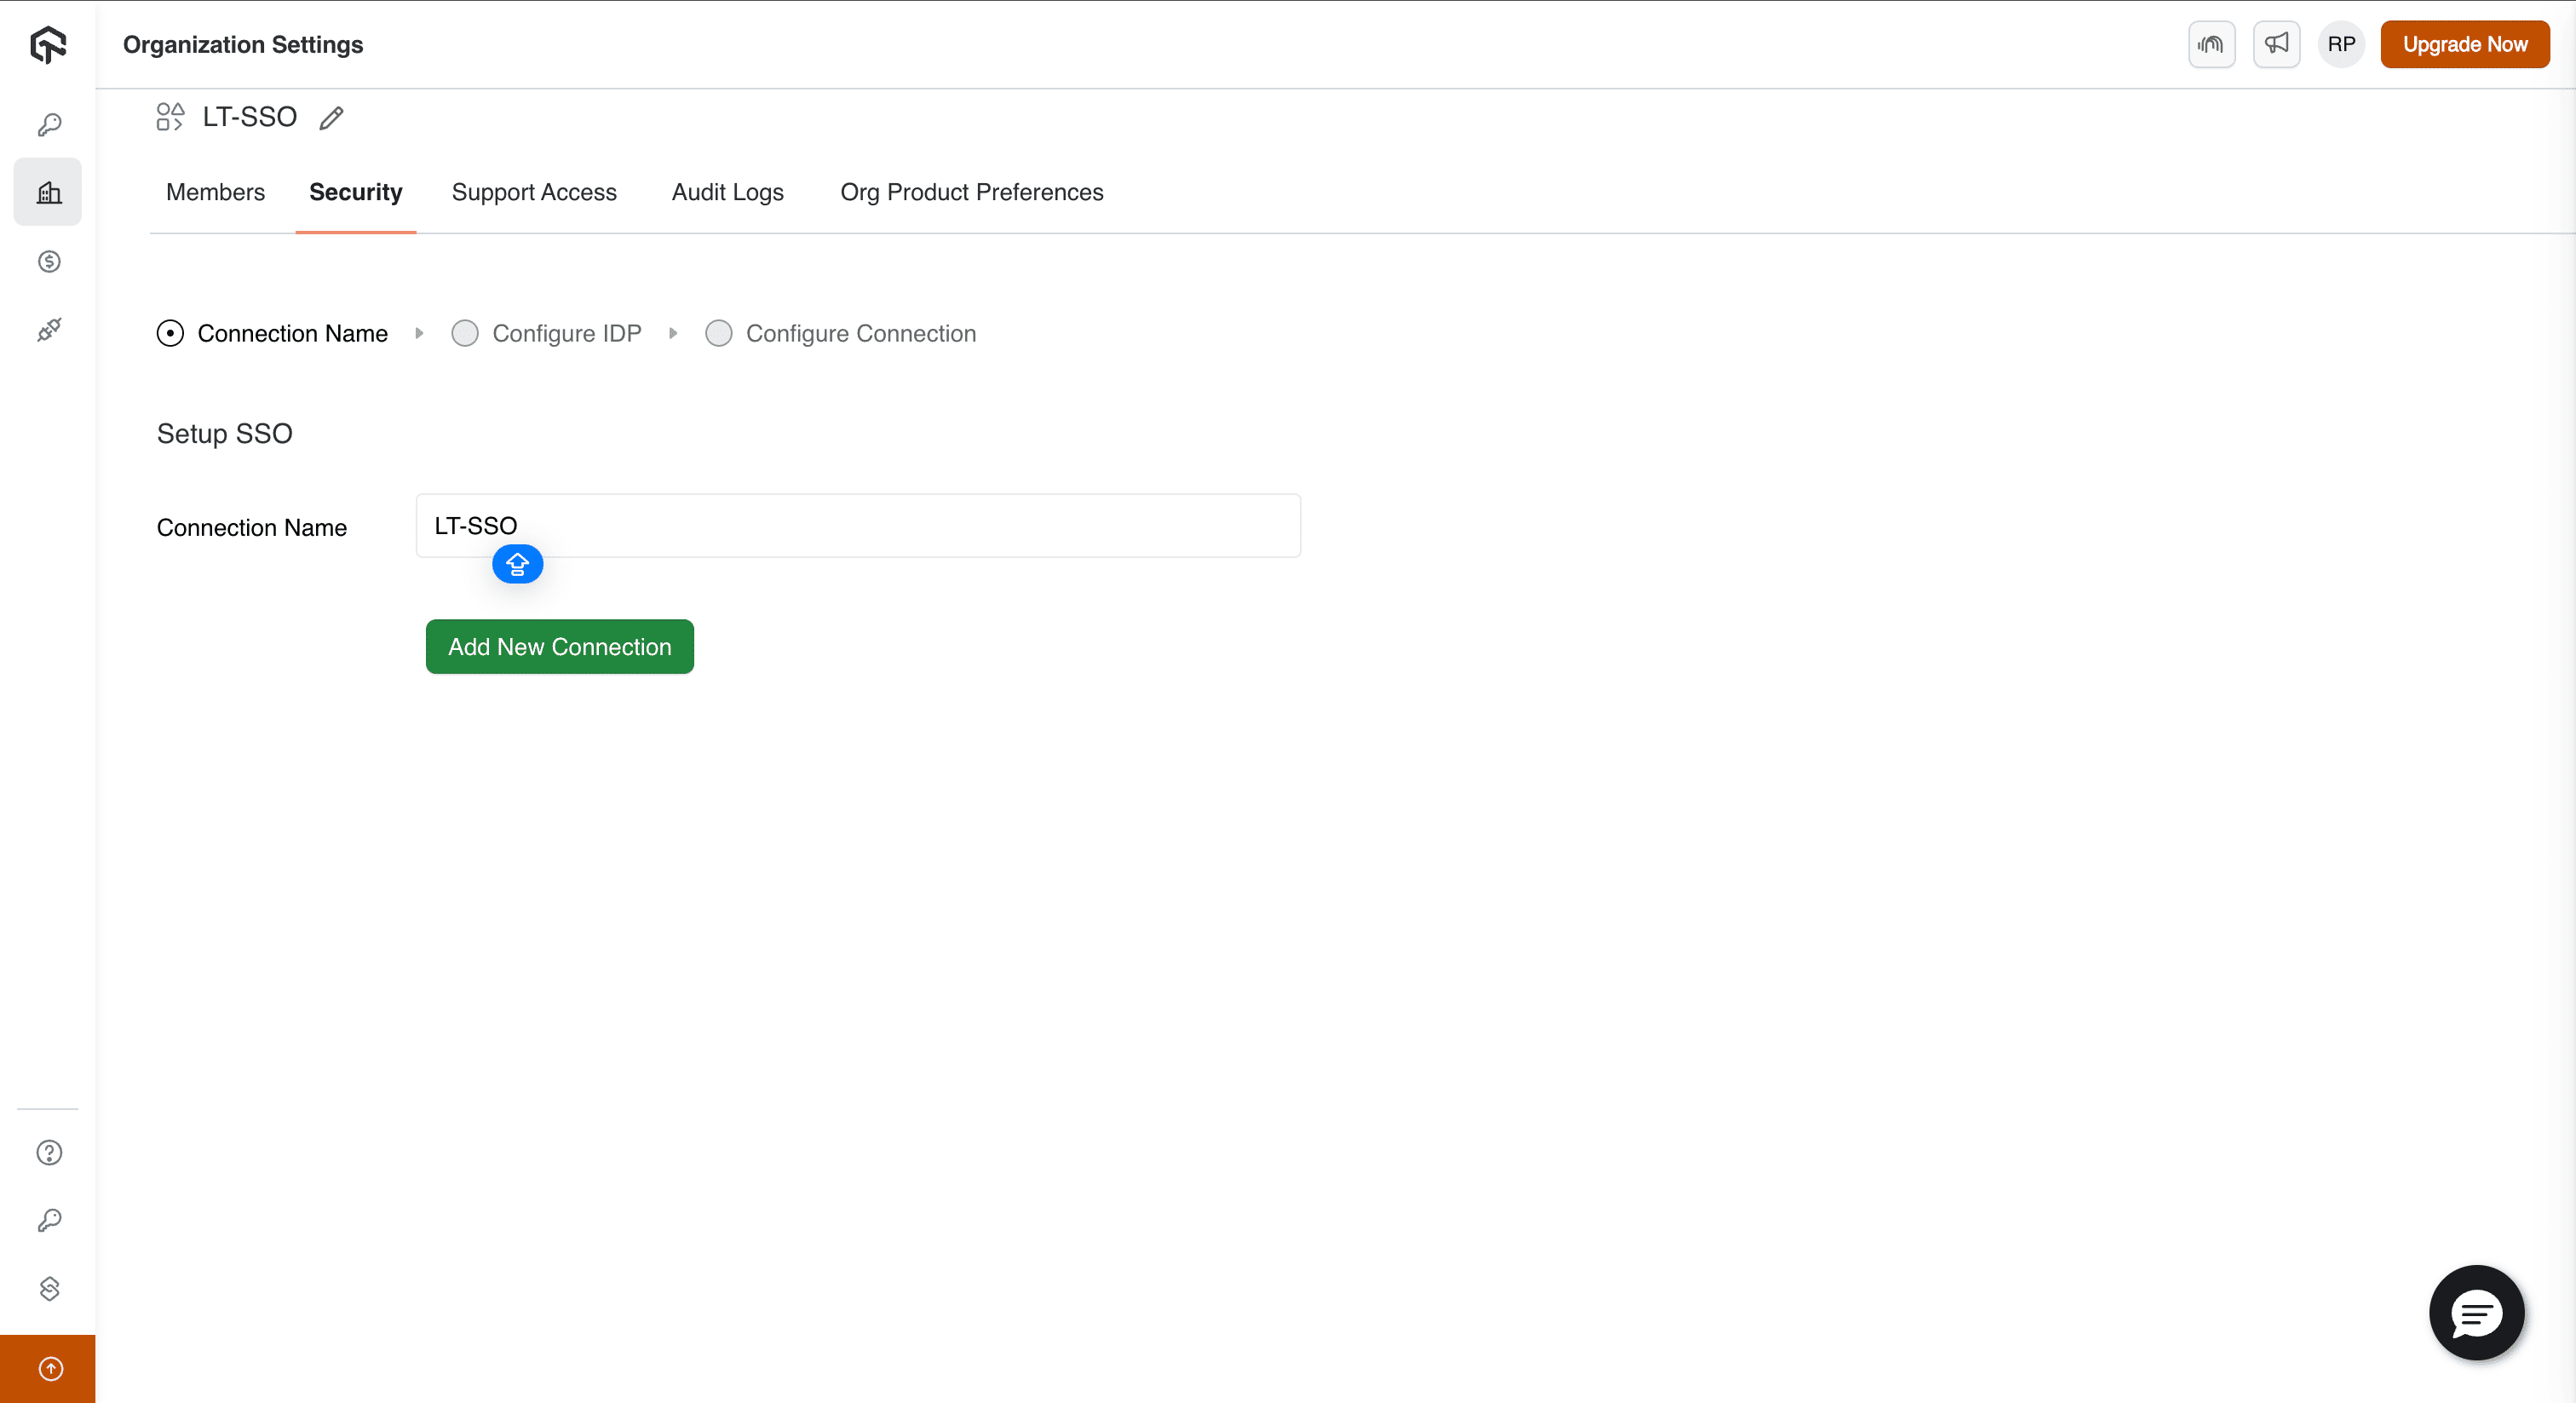Click the Upgrade Now button
The image size is (2576, 1403).
2465,44
